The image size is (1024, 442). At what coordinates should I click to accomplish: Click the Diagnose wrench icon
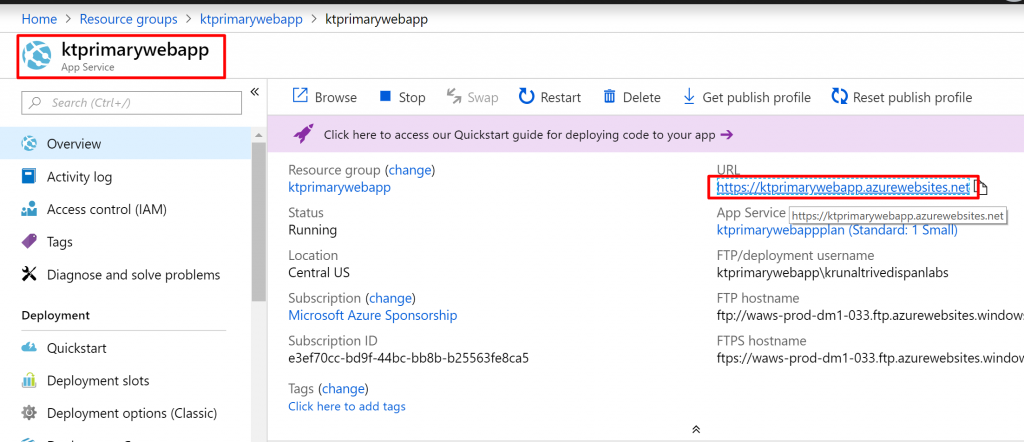[x=29, y=274]
